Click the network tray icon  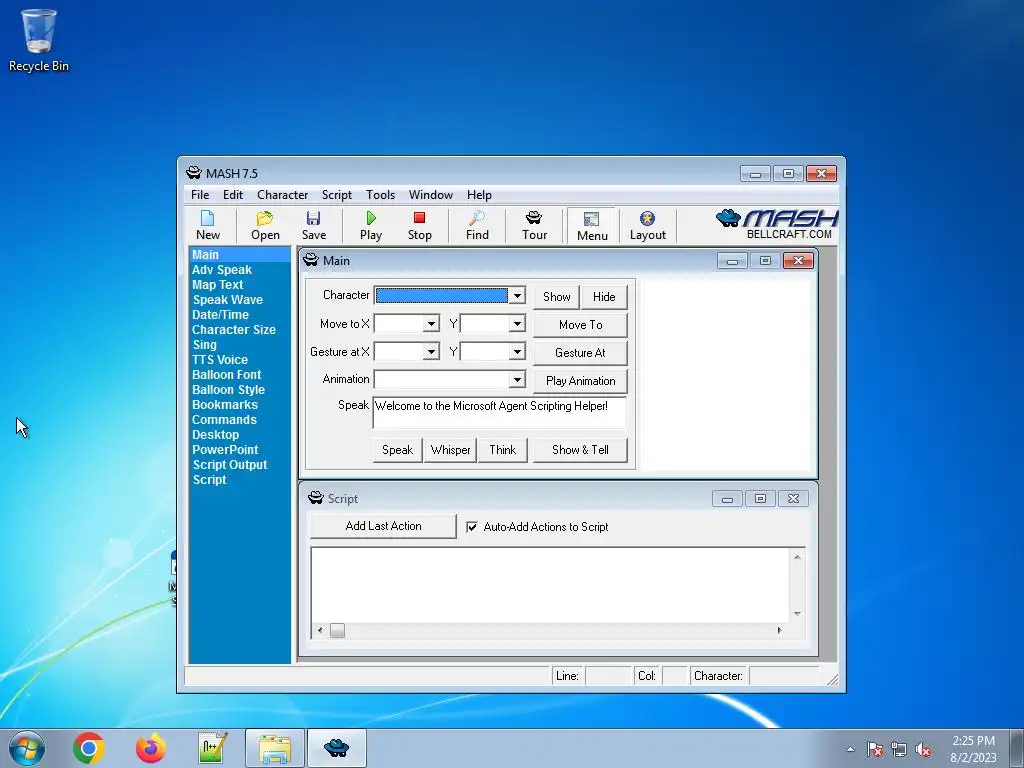point(899,749)
